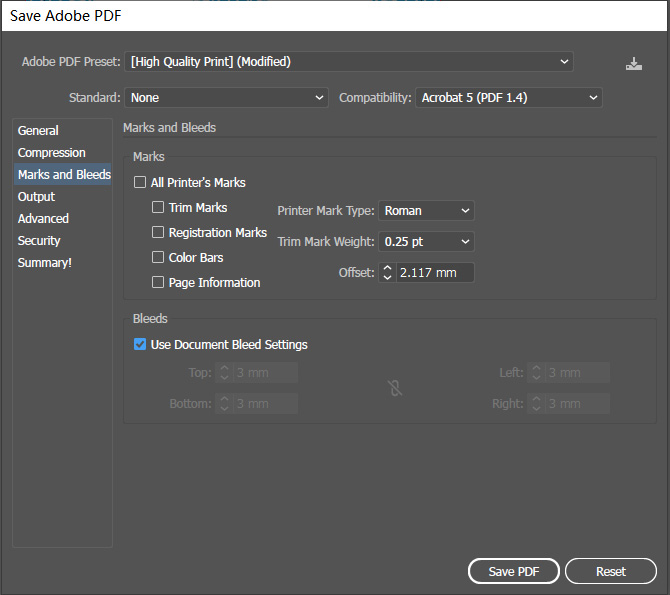The height and width of the screenshot is (595, 670).
Task: Decrease Offset using the down stepper arrow
Action: tap(388, 277)
